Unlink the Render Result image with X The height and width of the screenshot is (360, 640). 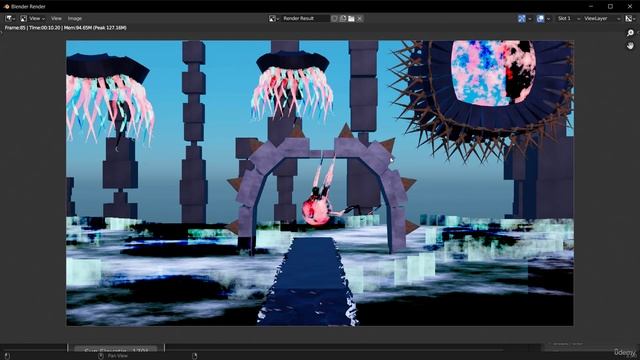tap(360, 18)
